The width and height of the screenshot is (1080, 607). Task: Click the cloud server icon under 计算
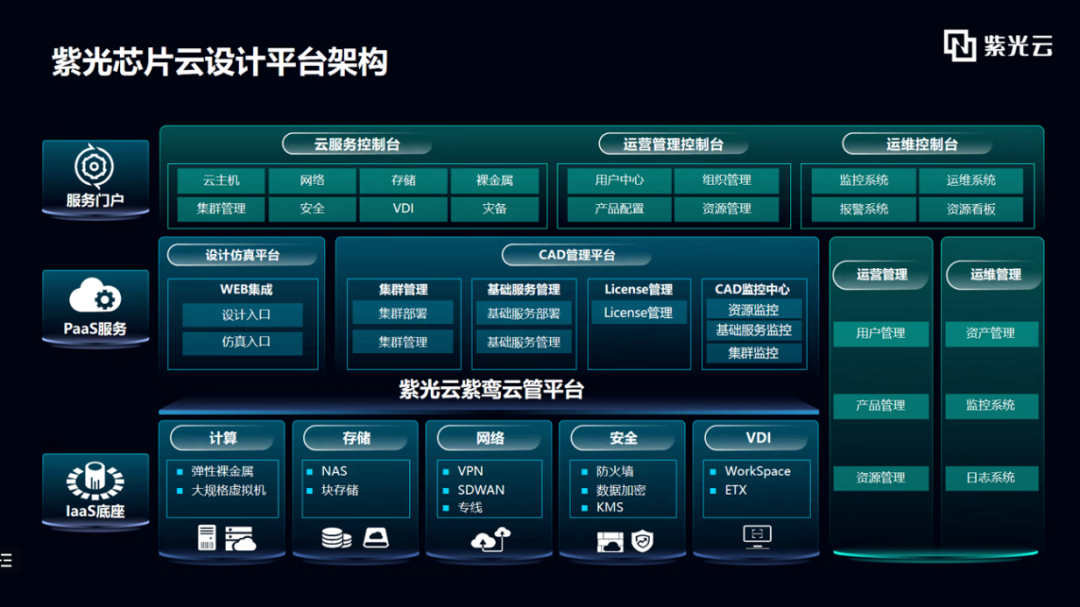[240, 538]
